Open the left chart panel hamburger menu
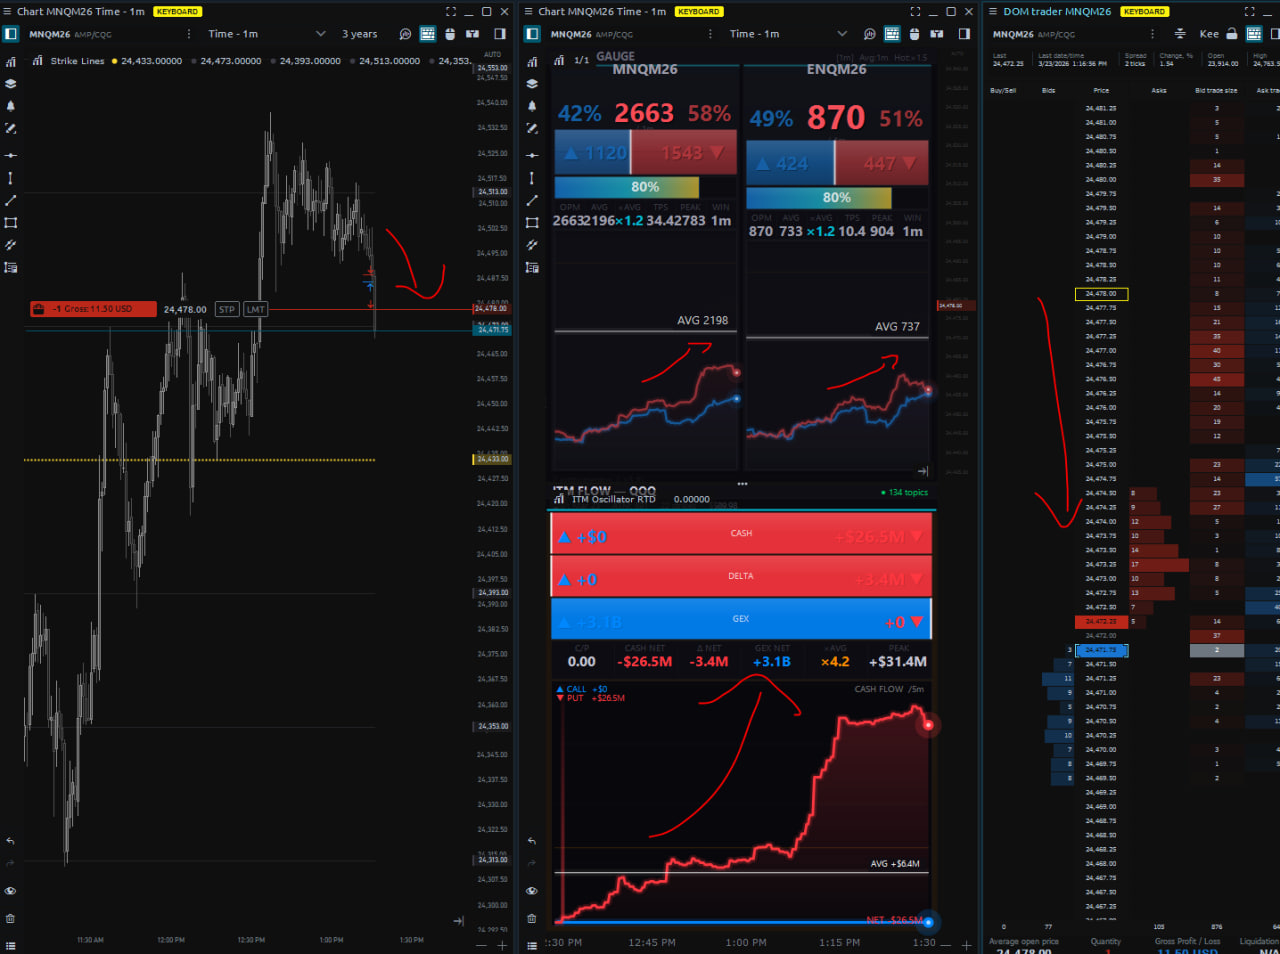 [8, 12]
